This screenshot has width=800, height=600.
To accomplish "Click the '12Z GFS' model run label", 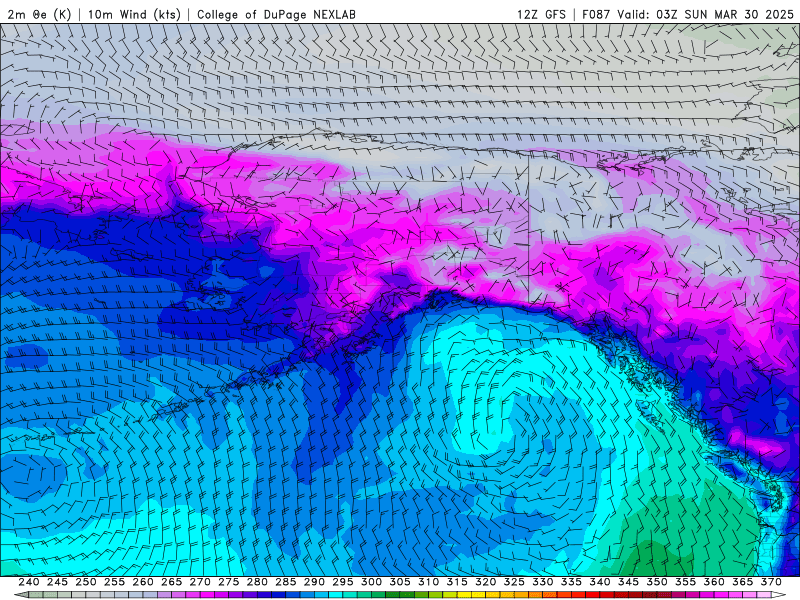I will coord(541,14).
